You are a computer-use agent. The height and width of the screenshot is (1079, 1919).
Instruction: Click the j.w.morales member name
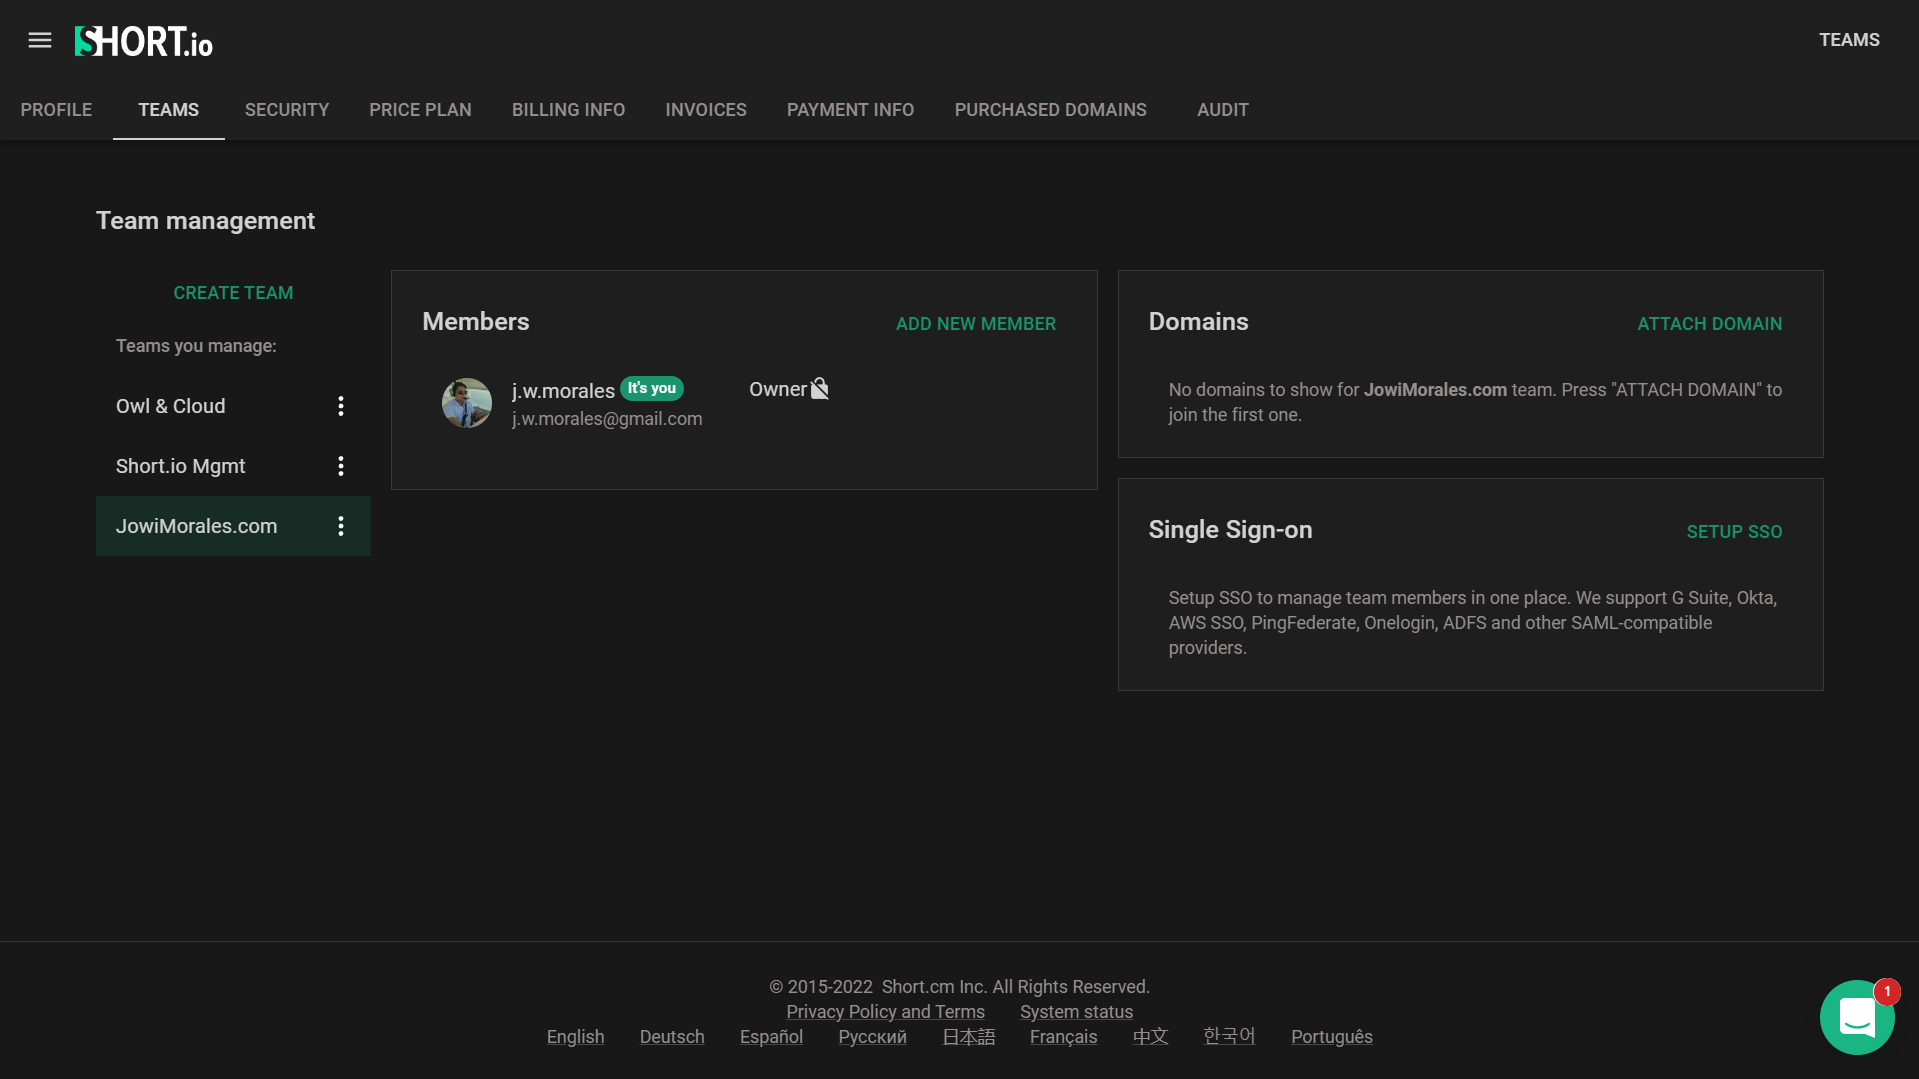tap(563, 391)
